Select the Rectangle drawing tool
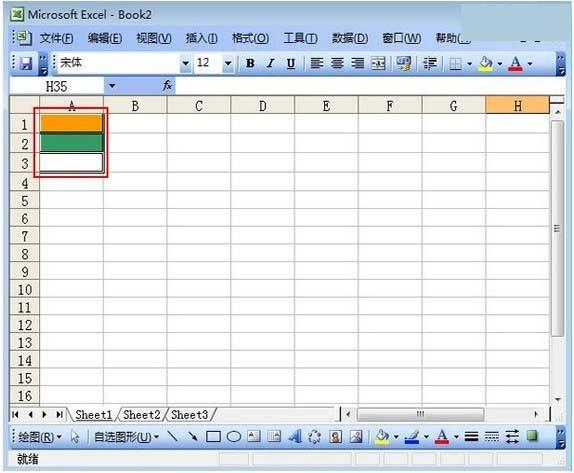The width and height of the screenshot is (574, 473). click(x=213, y=436)
